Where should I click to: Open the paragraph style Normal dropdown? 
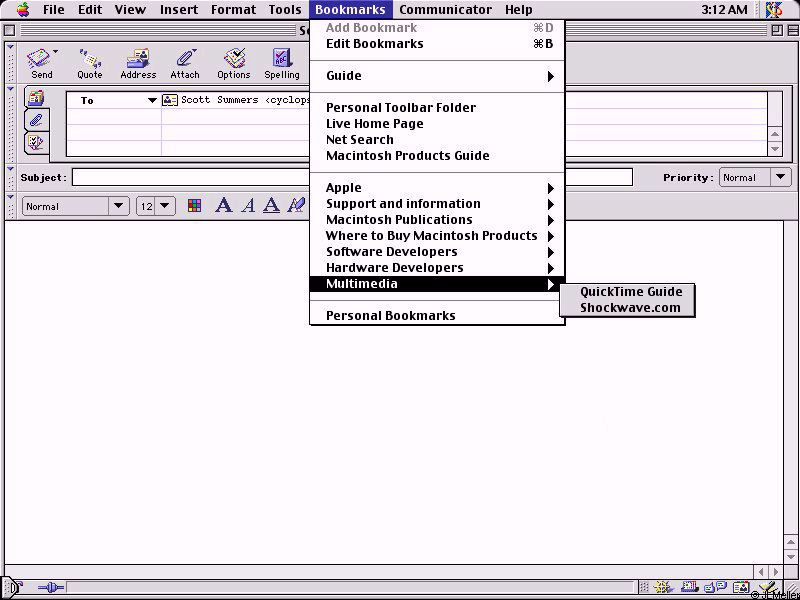[76, 206]
